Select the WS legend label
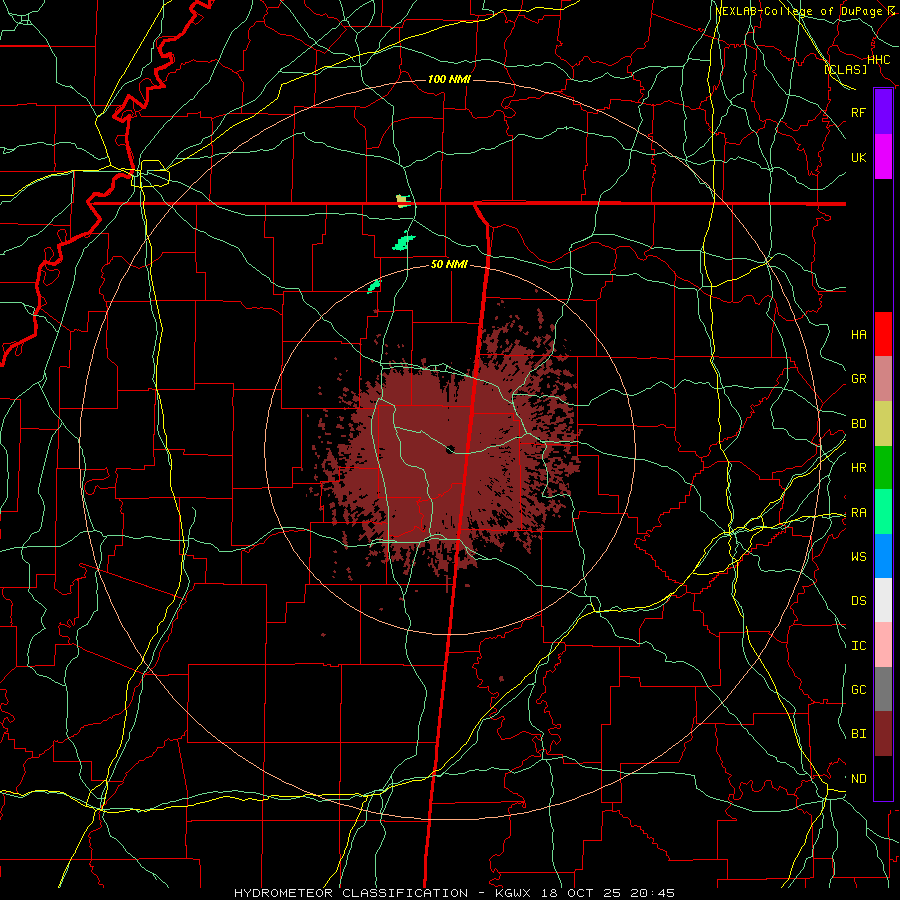This screenshot has height=900, width=900. coord(859,557)
